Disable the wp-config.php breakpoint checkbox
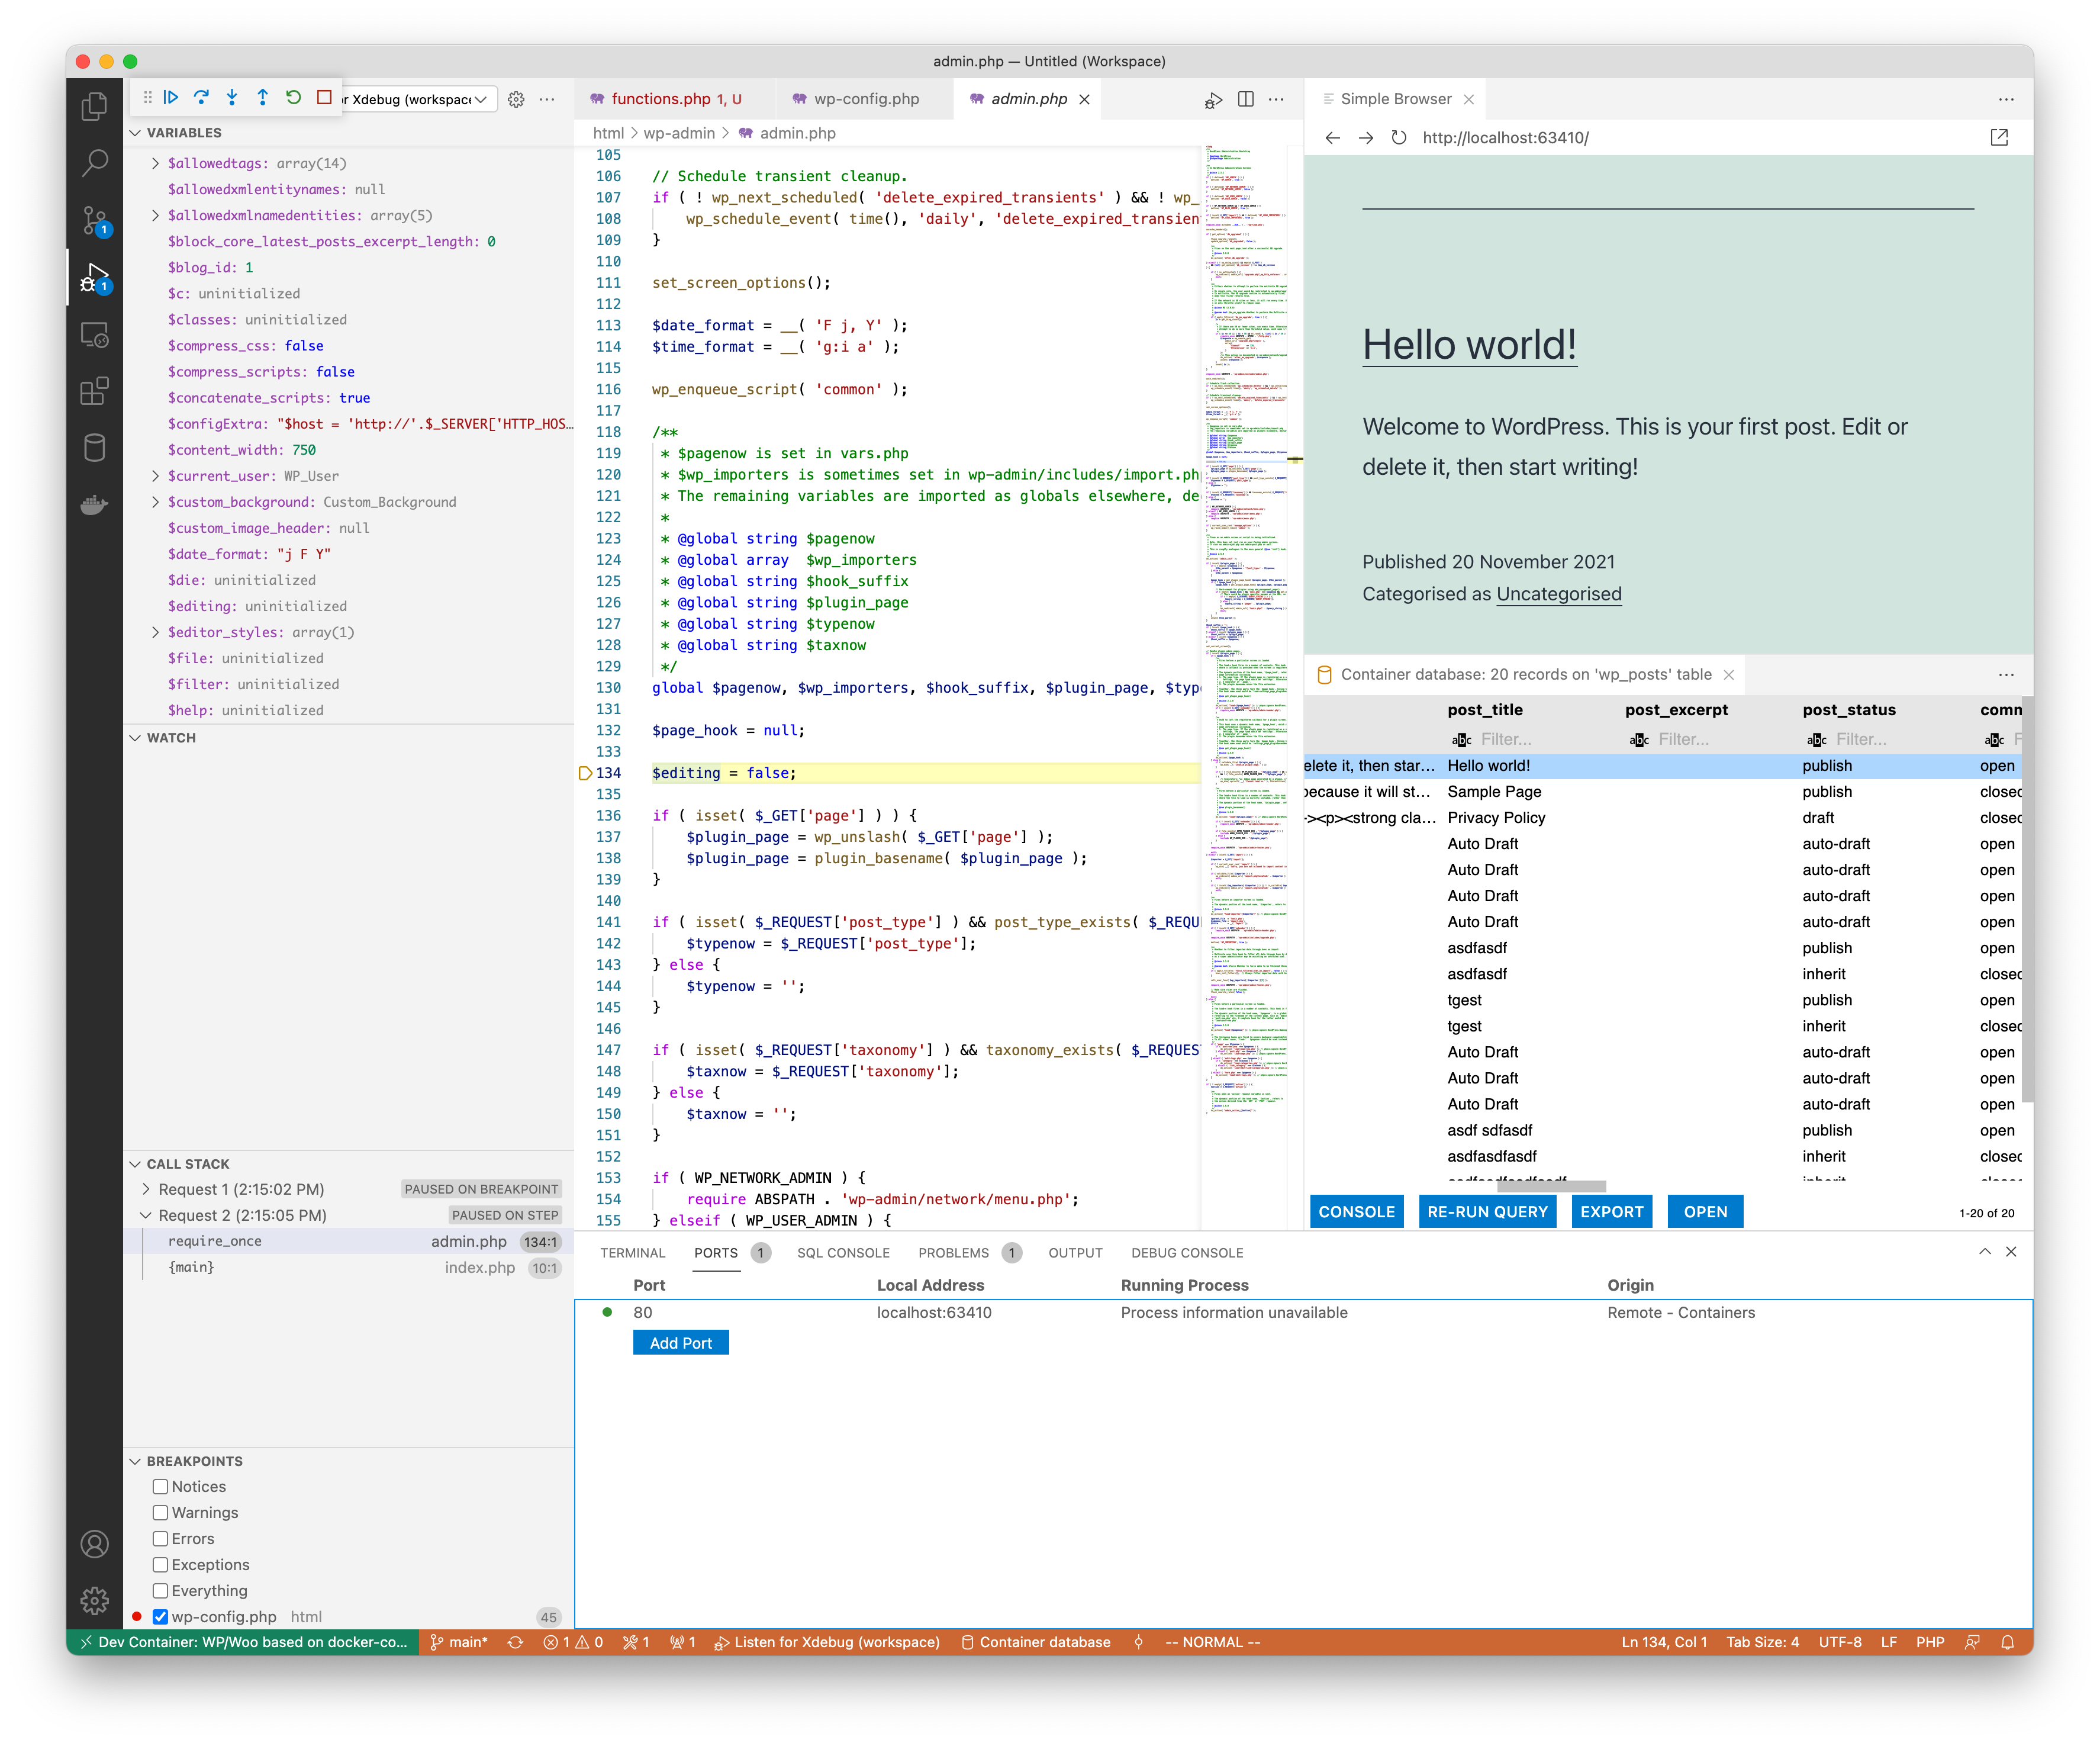This screenshot has width=2100, height=1743. click(x=160, y=1617)
